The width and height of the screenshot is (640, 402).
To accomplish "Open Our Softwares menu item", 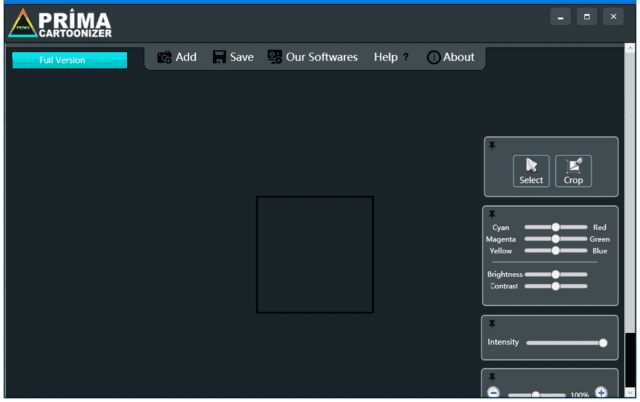I will (313, 57).
